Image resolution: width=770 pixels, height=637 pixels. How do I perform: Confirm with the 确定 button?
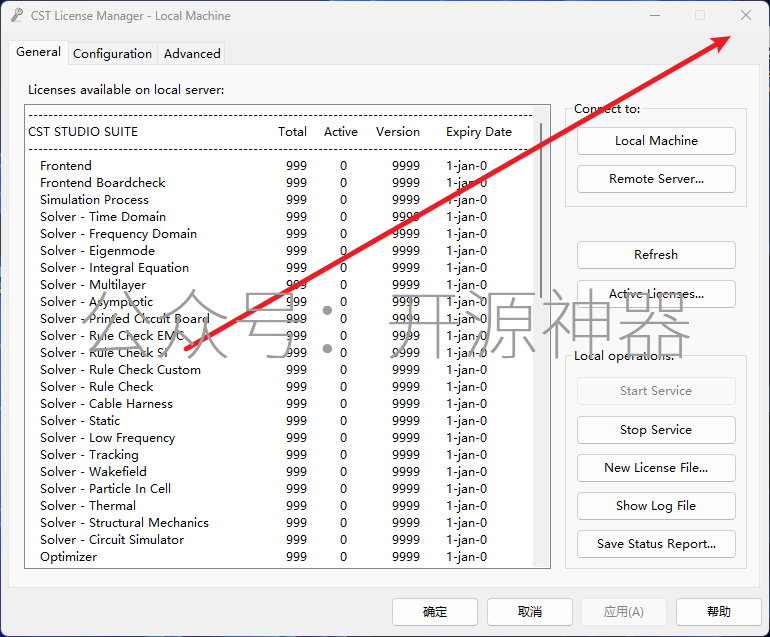pyautogui.click(x=435, y=611)
